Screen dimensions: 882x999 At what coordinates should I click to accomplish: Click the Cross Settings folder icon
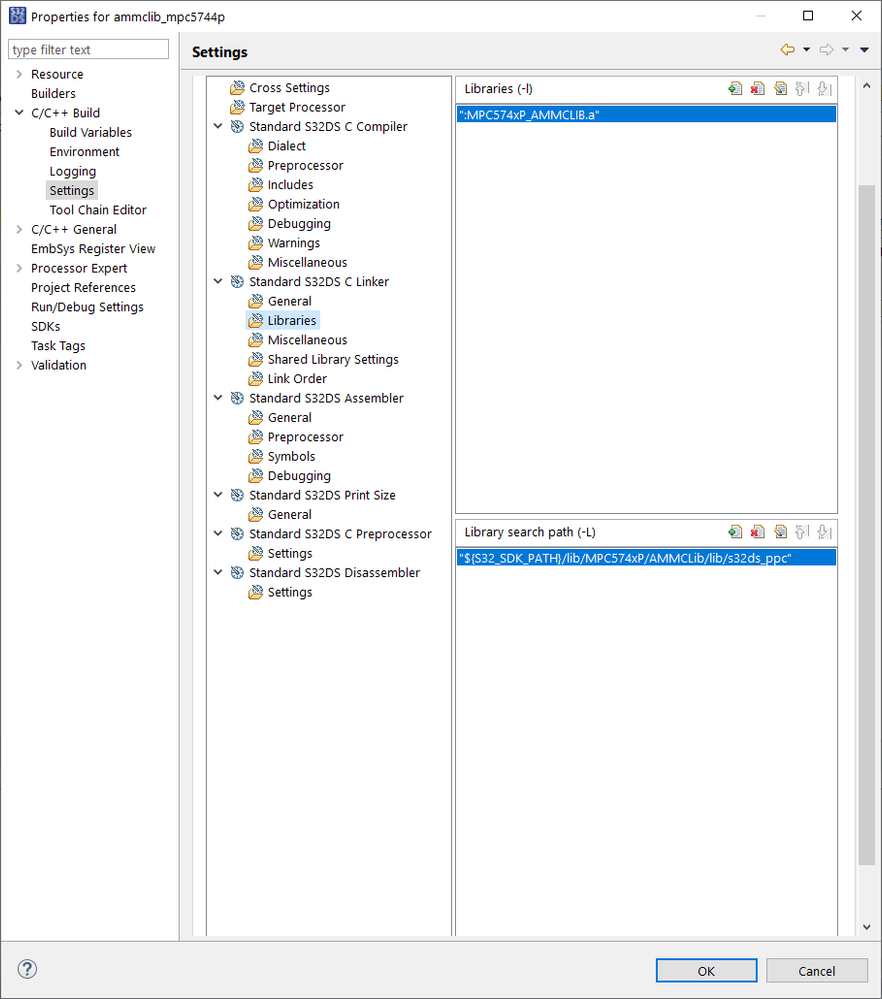[237, 88]
